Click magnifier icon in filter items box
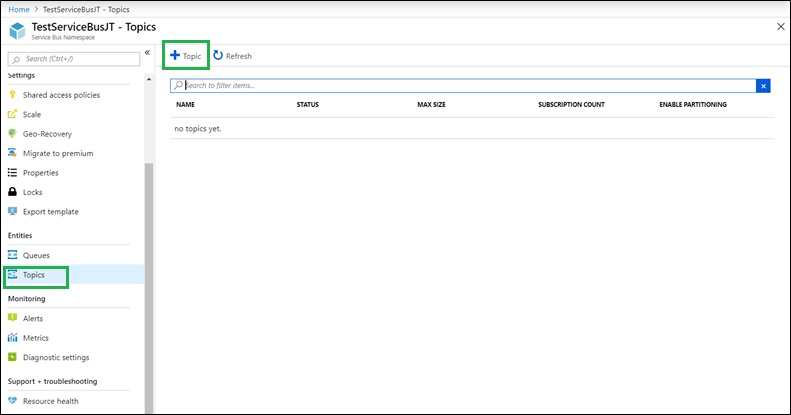Image resolution: width=791 pixels, height=415 pixels. pos(178,85)
